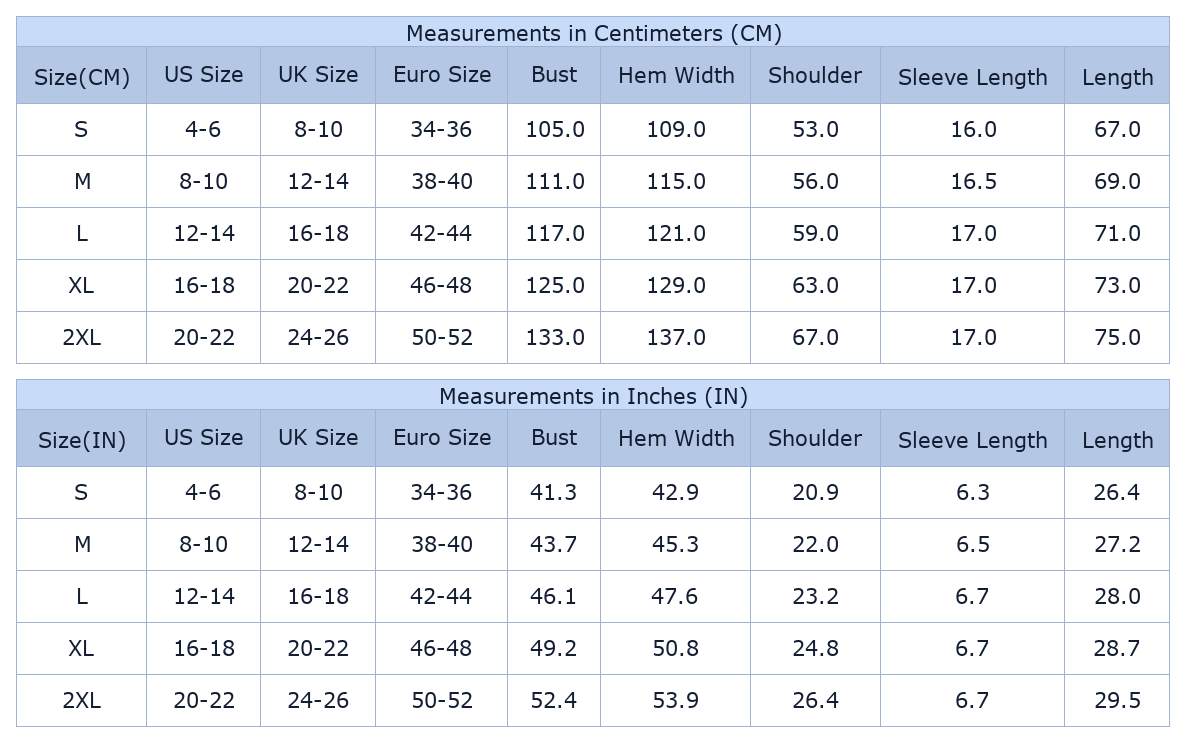Click the 41.3 bust cell in inches
This screenshot has height=748, width=1185.
tap(554, 493)
